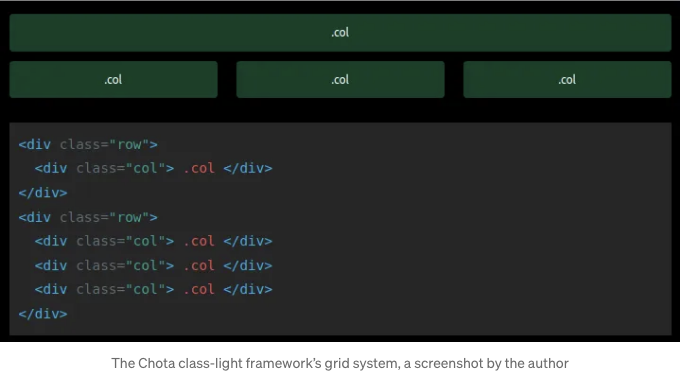Viewport: 680px width, 371px height.
Task: Click "screenshot by the author" caption text
Action: (x=491, y=363)
